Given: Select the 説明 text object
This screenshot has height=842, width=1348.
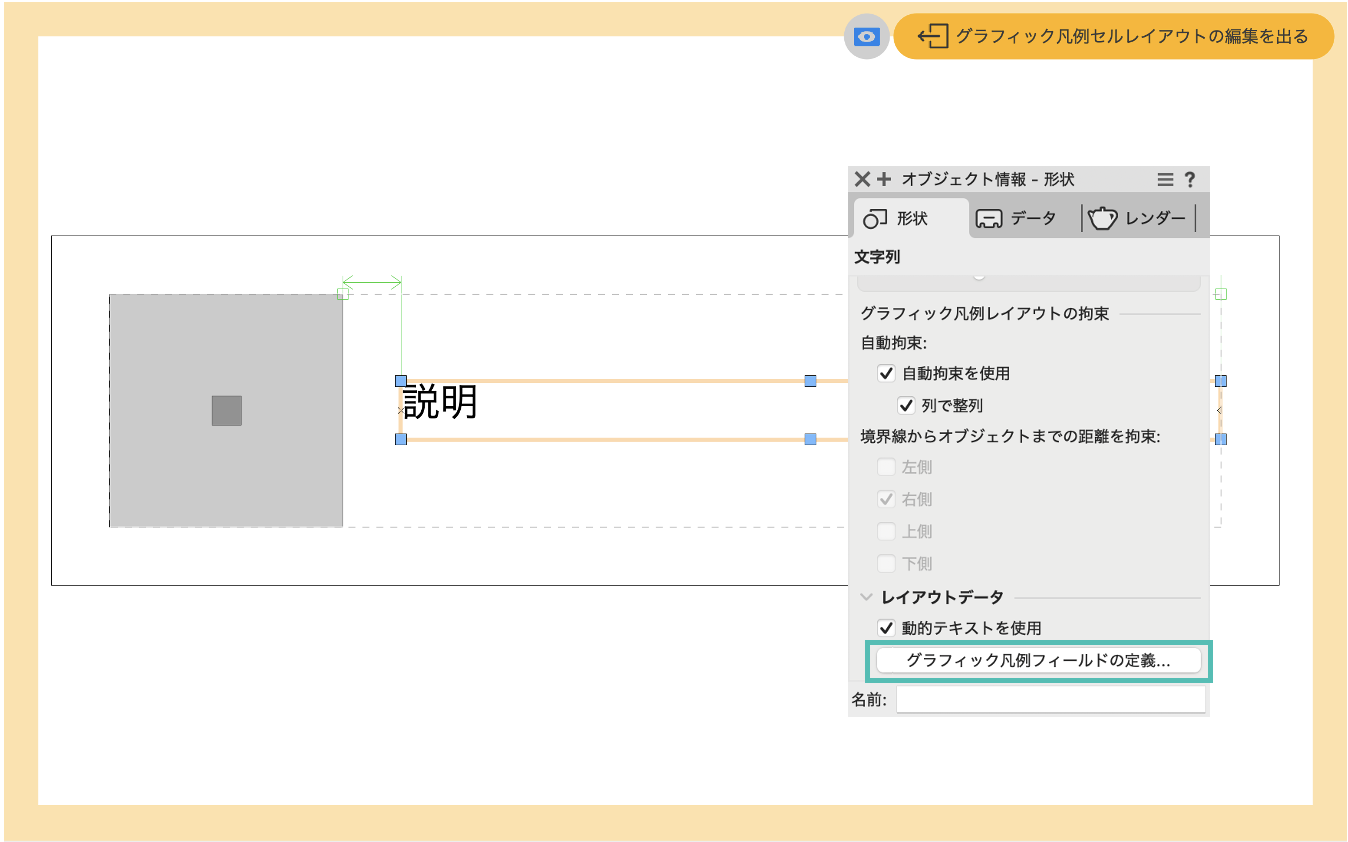Looking at the screenshot, I should pyautogui.click(x=441, y=402).
